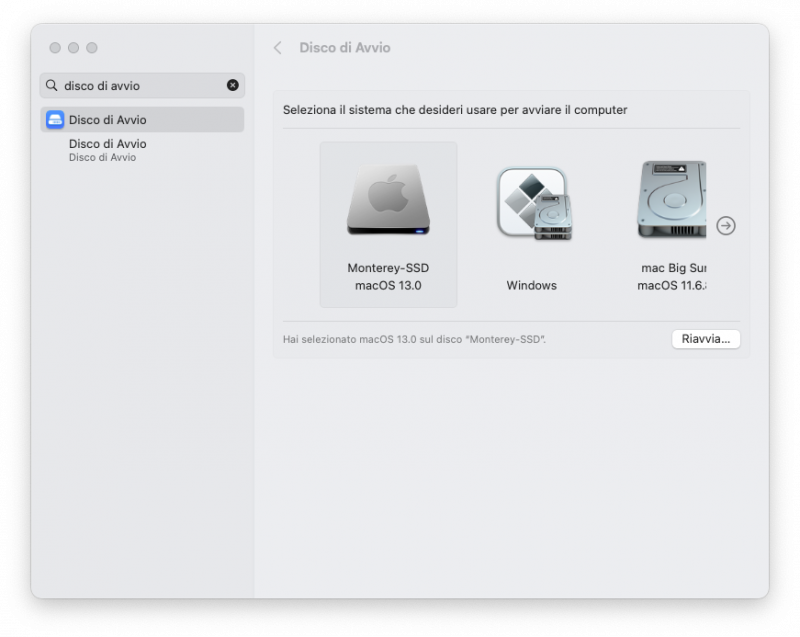Click the Disco di Avvio window title
Viewport: 800px width, 637px height.
[x=345, y=47]
